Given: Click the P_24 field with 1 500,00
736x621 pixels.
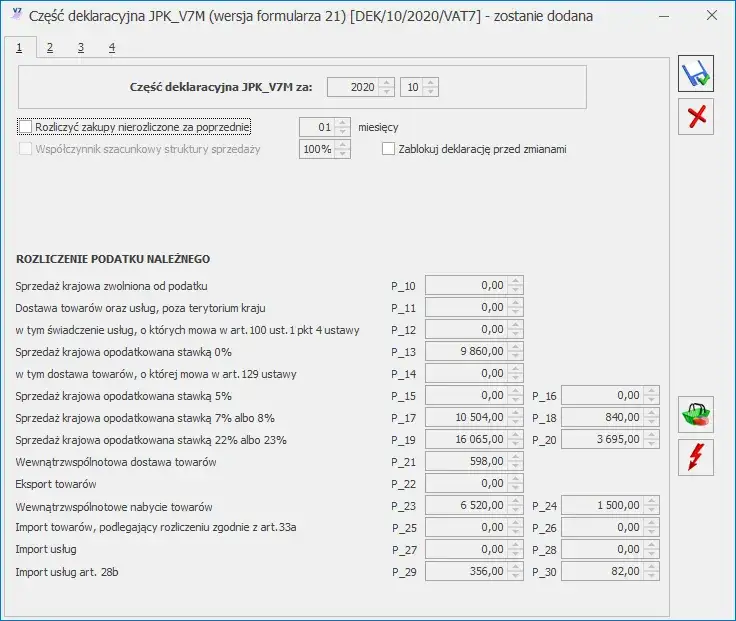Looking at the screenshot, I should click(x=602, y=506).
